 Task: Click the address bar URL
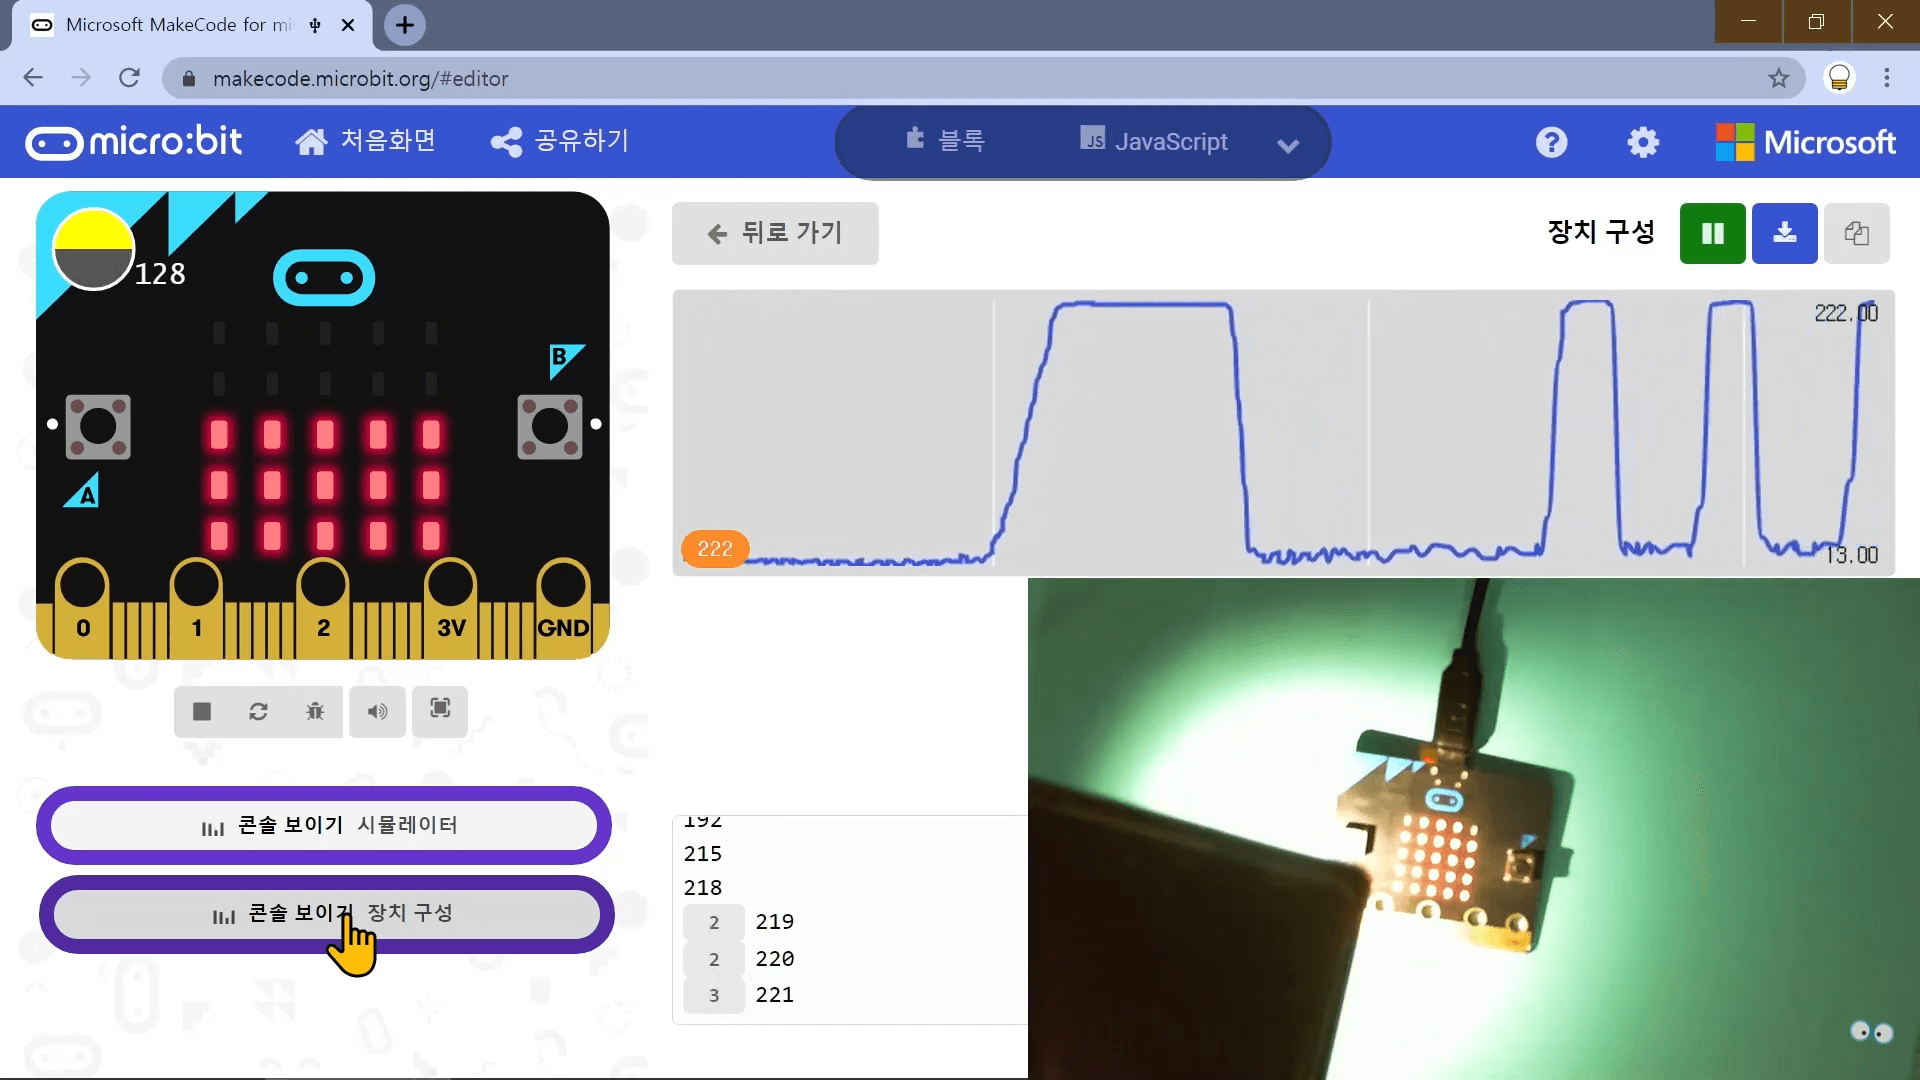point(360,79)
